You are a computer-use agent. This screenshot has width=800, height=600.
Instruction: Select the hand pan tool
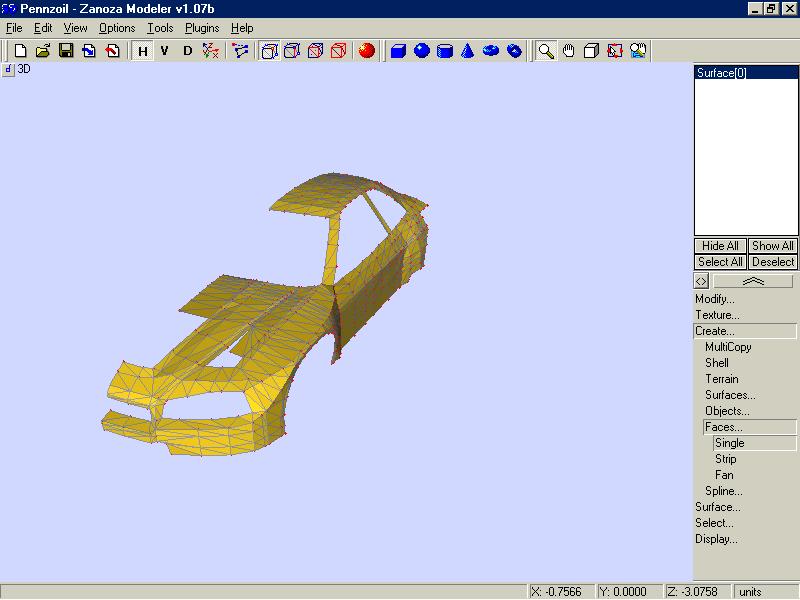[x=569, y=51]
